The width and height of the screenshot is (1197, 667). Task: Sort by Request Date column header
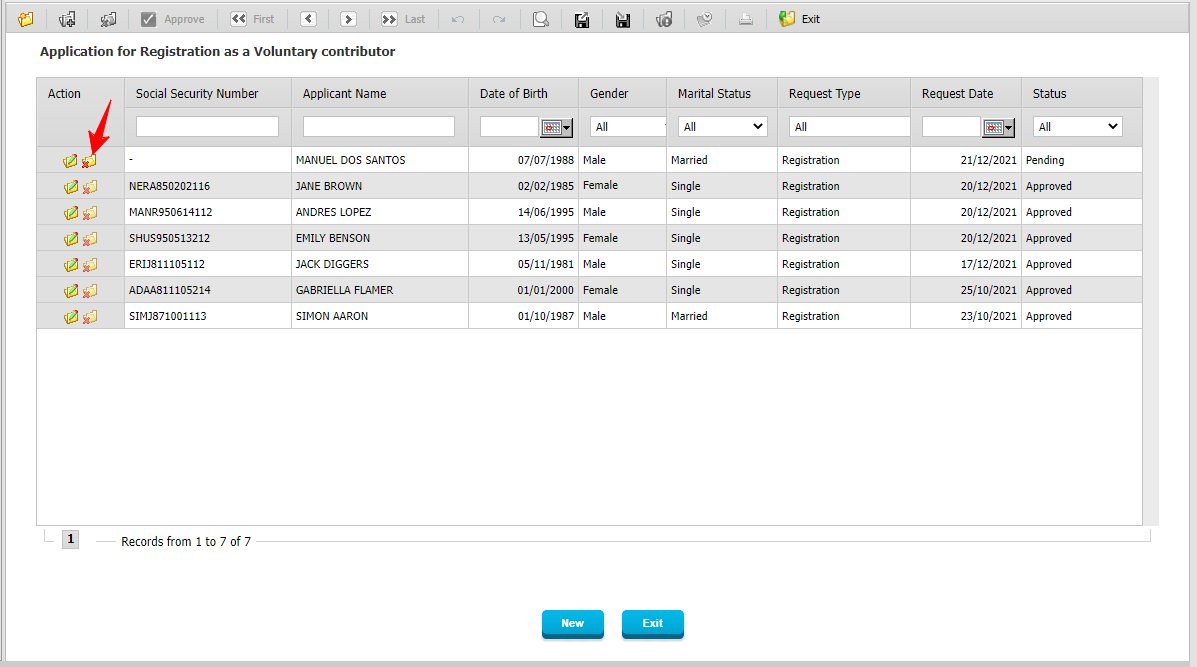point(957,94)
